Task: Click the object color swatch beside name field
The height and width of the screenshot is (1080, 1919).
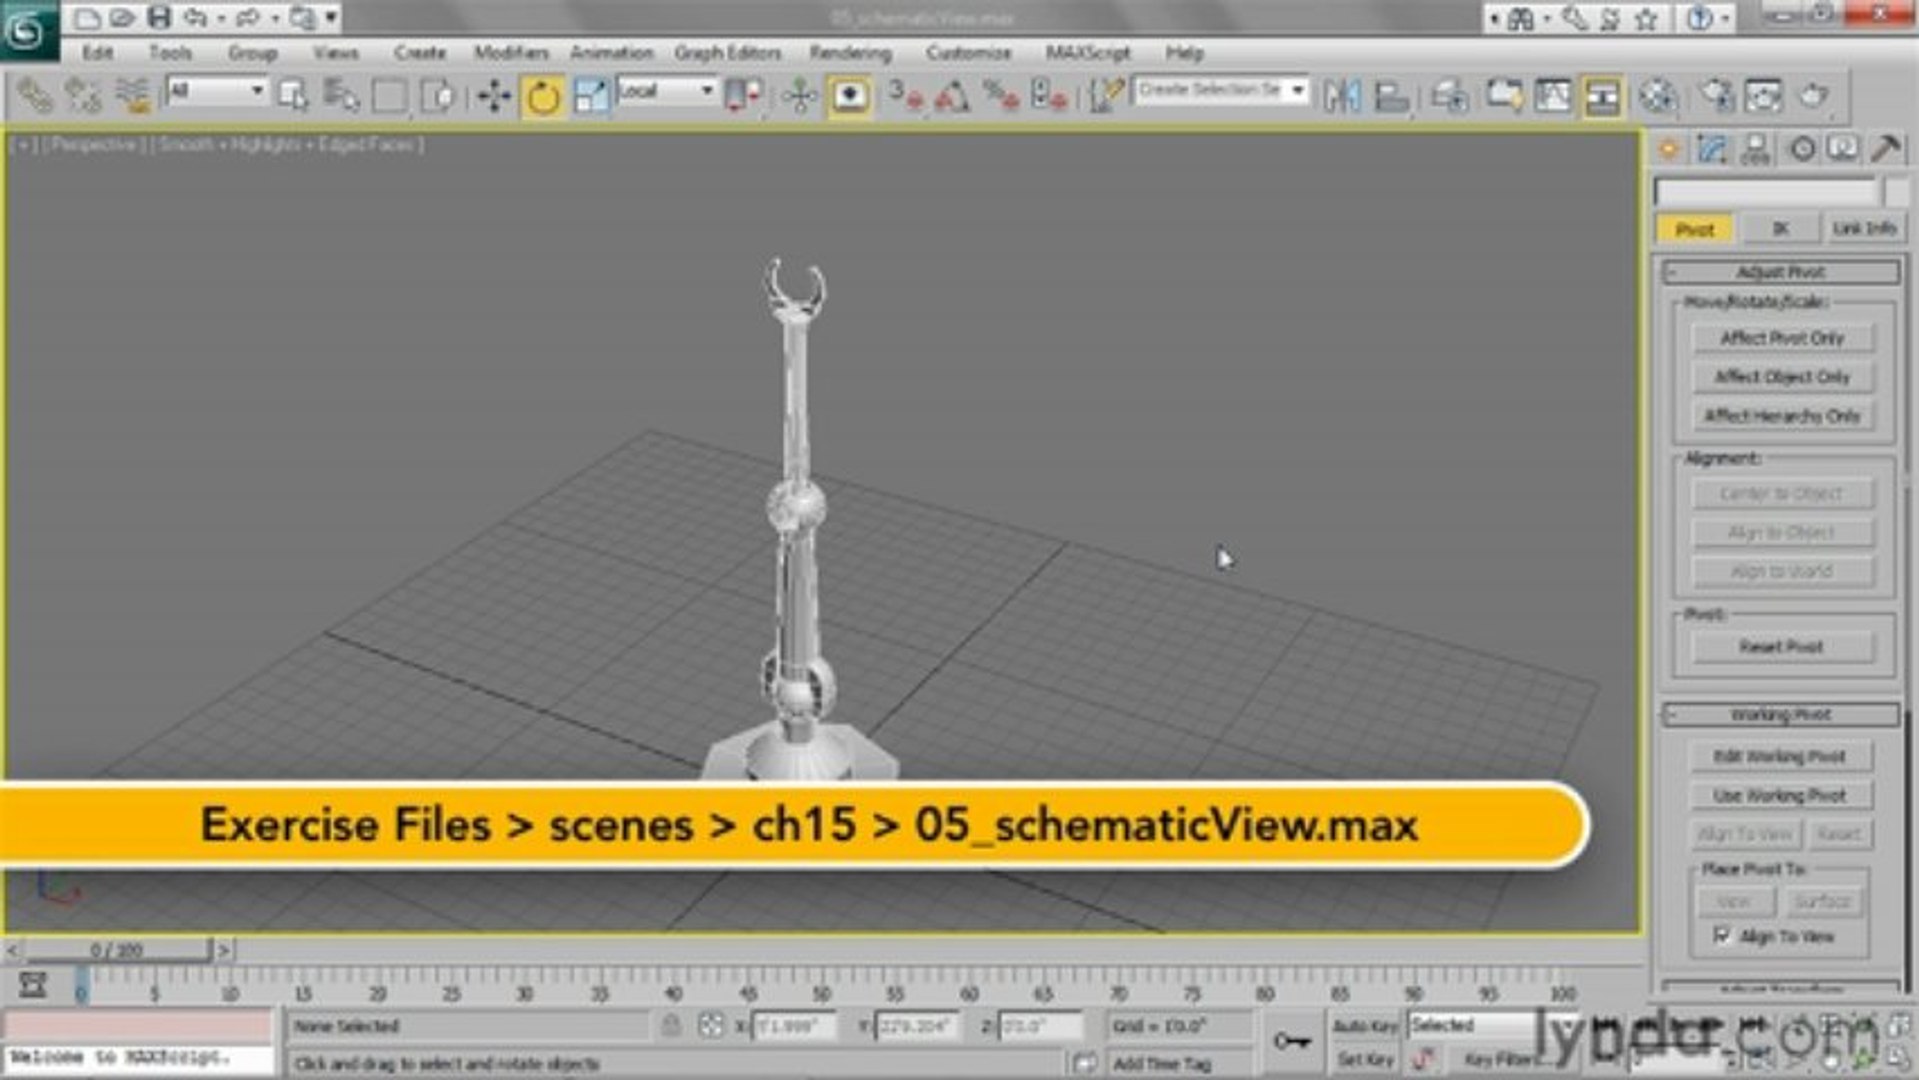Action: point(1896,192)
